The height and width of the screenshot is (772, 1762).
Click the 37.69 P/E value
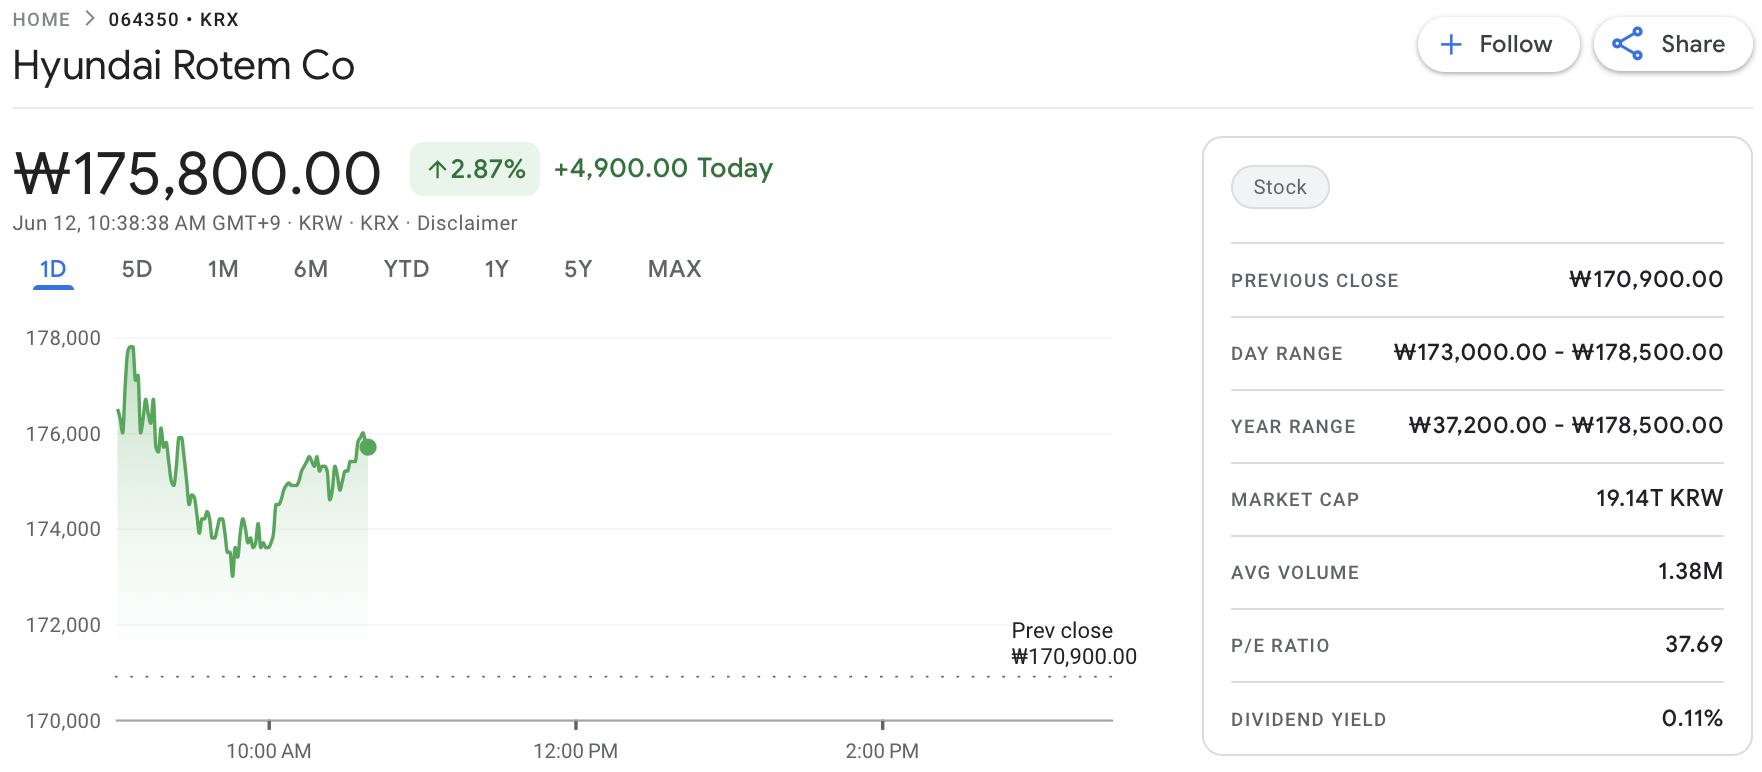pos(1694,645)
